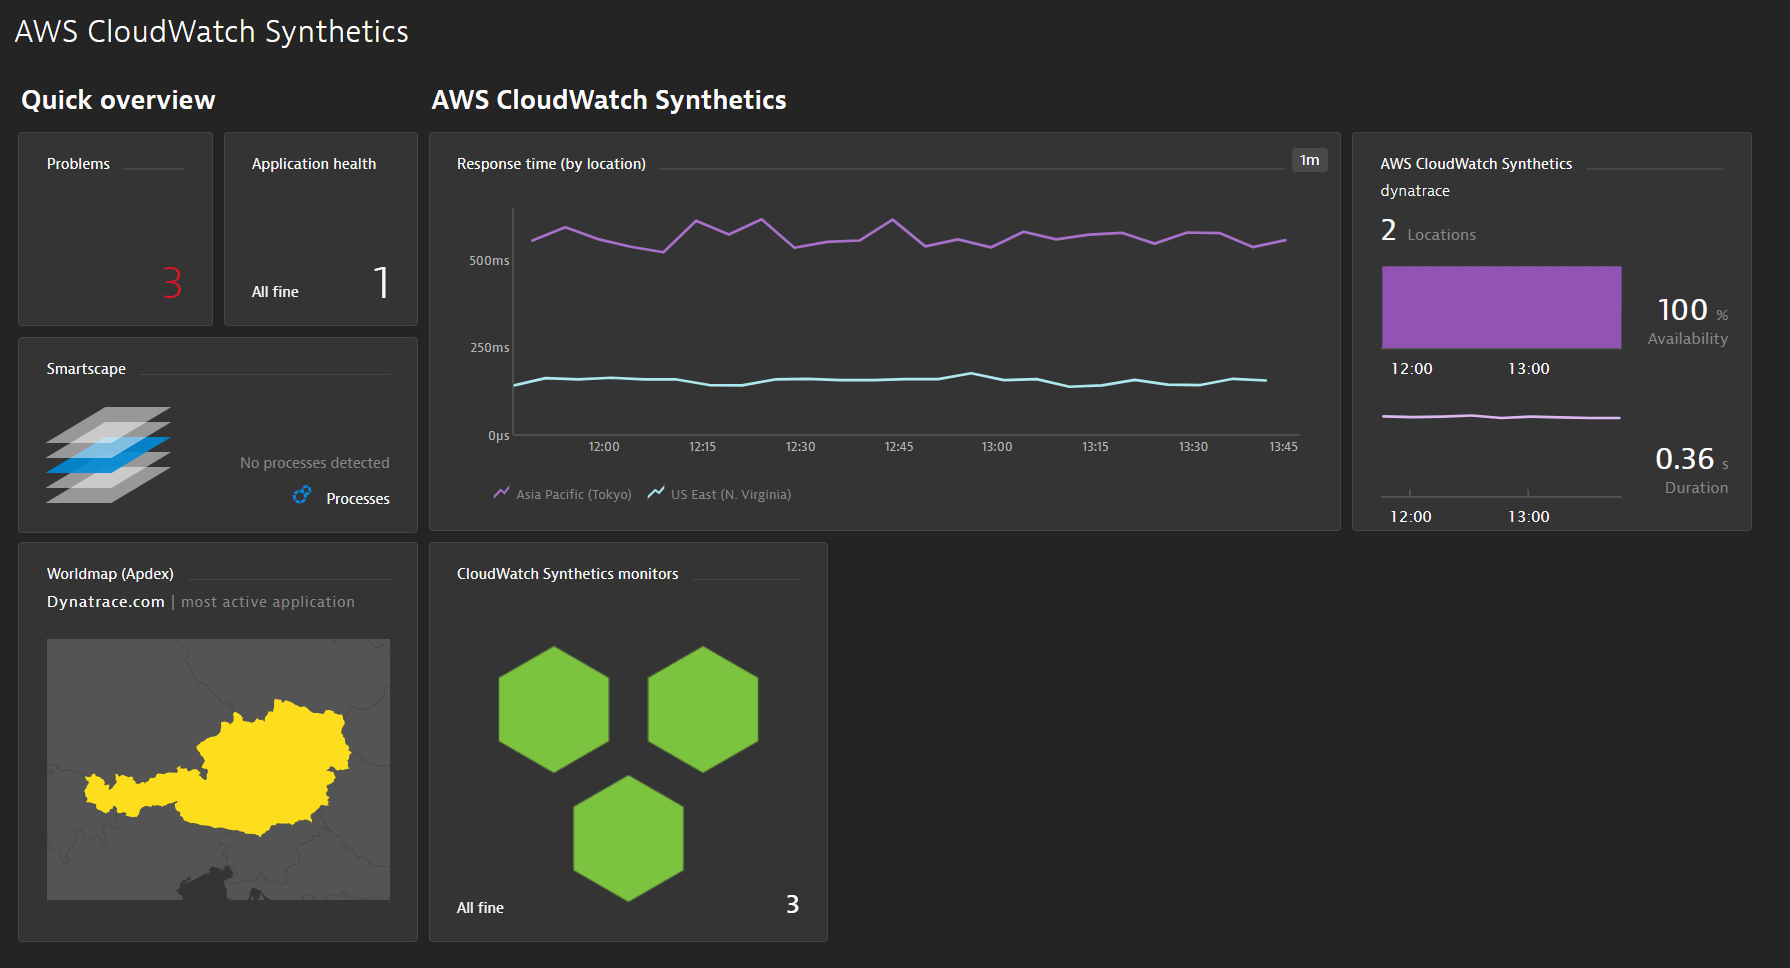The height and width of the screenshot is (968, 1790).
Task: Open Response time (by location) tile title
Action: tap(551, 164)
